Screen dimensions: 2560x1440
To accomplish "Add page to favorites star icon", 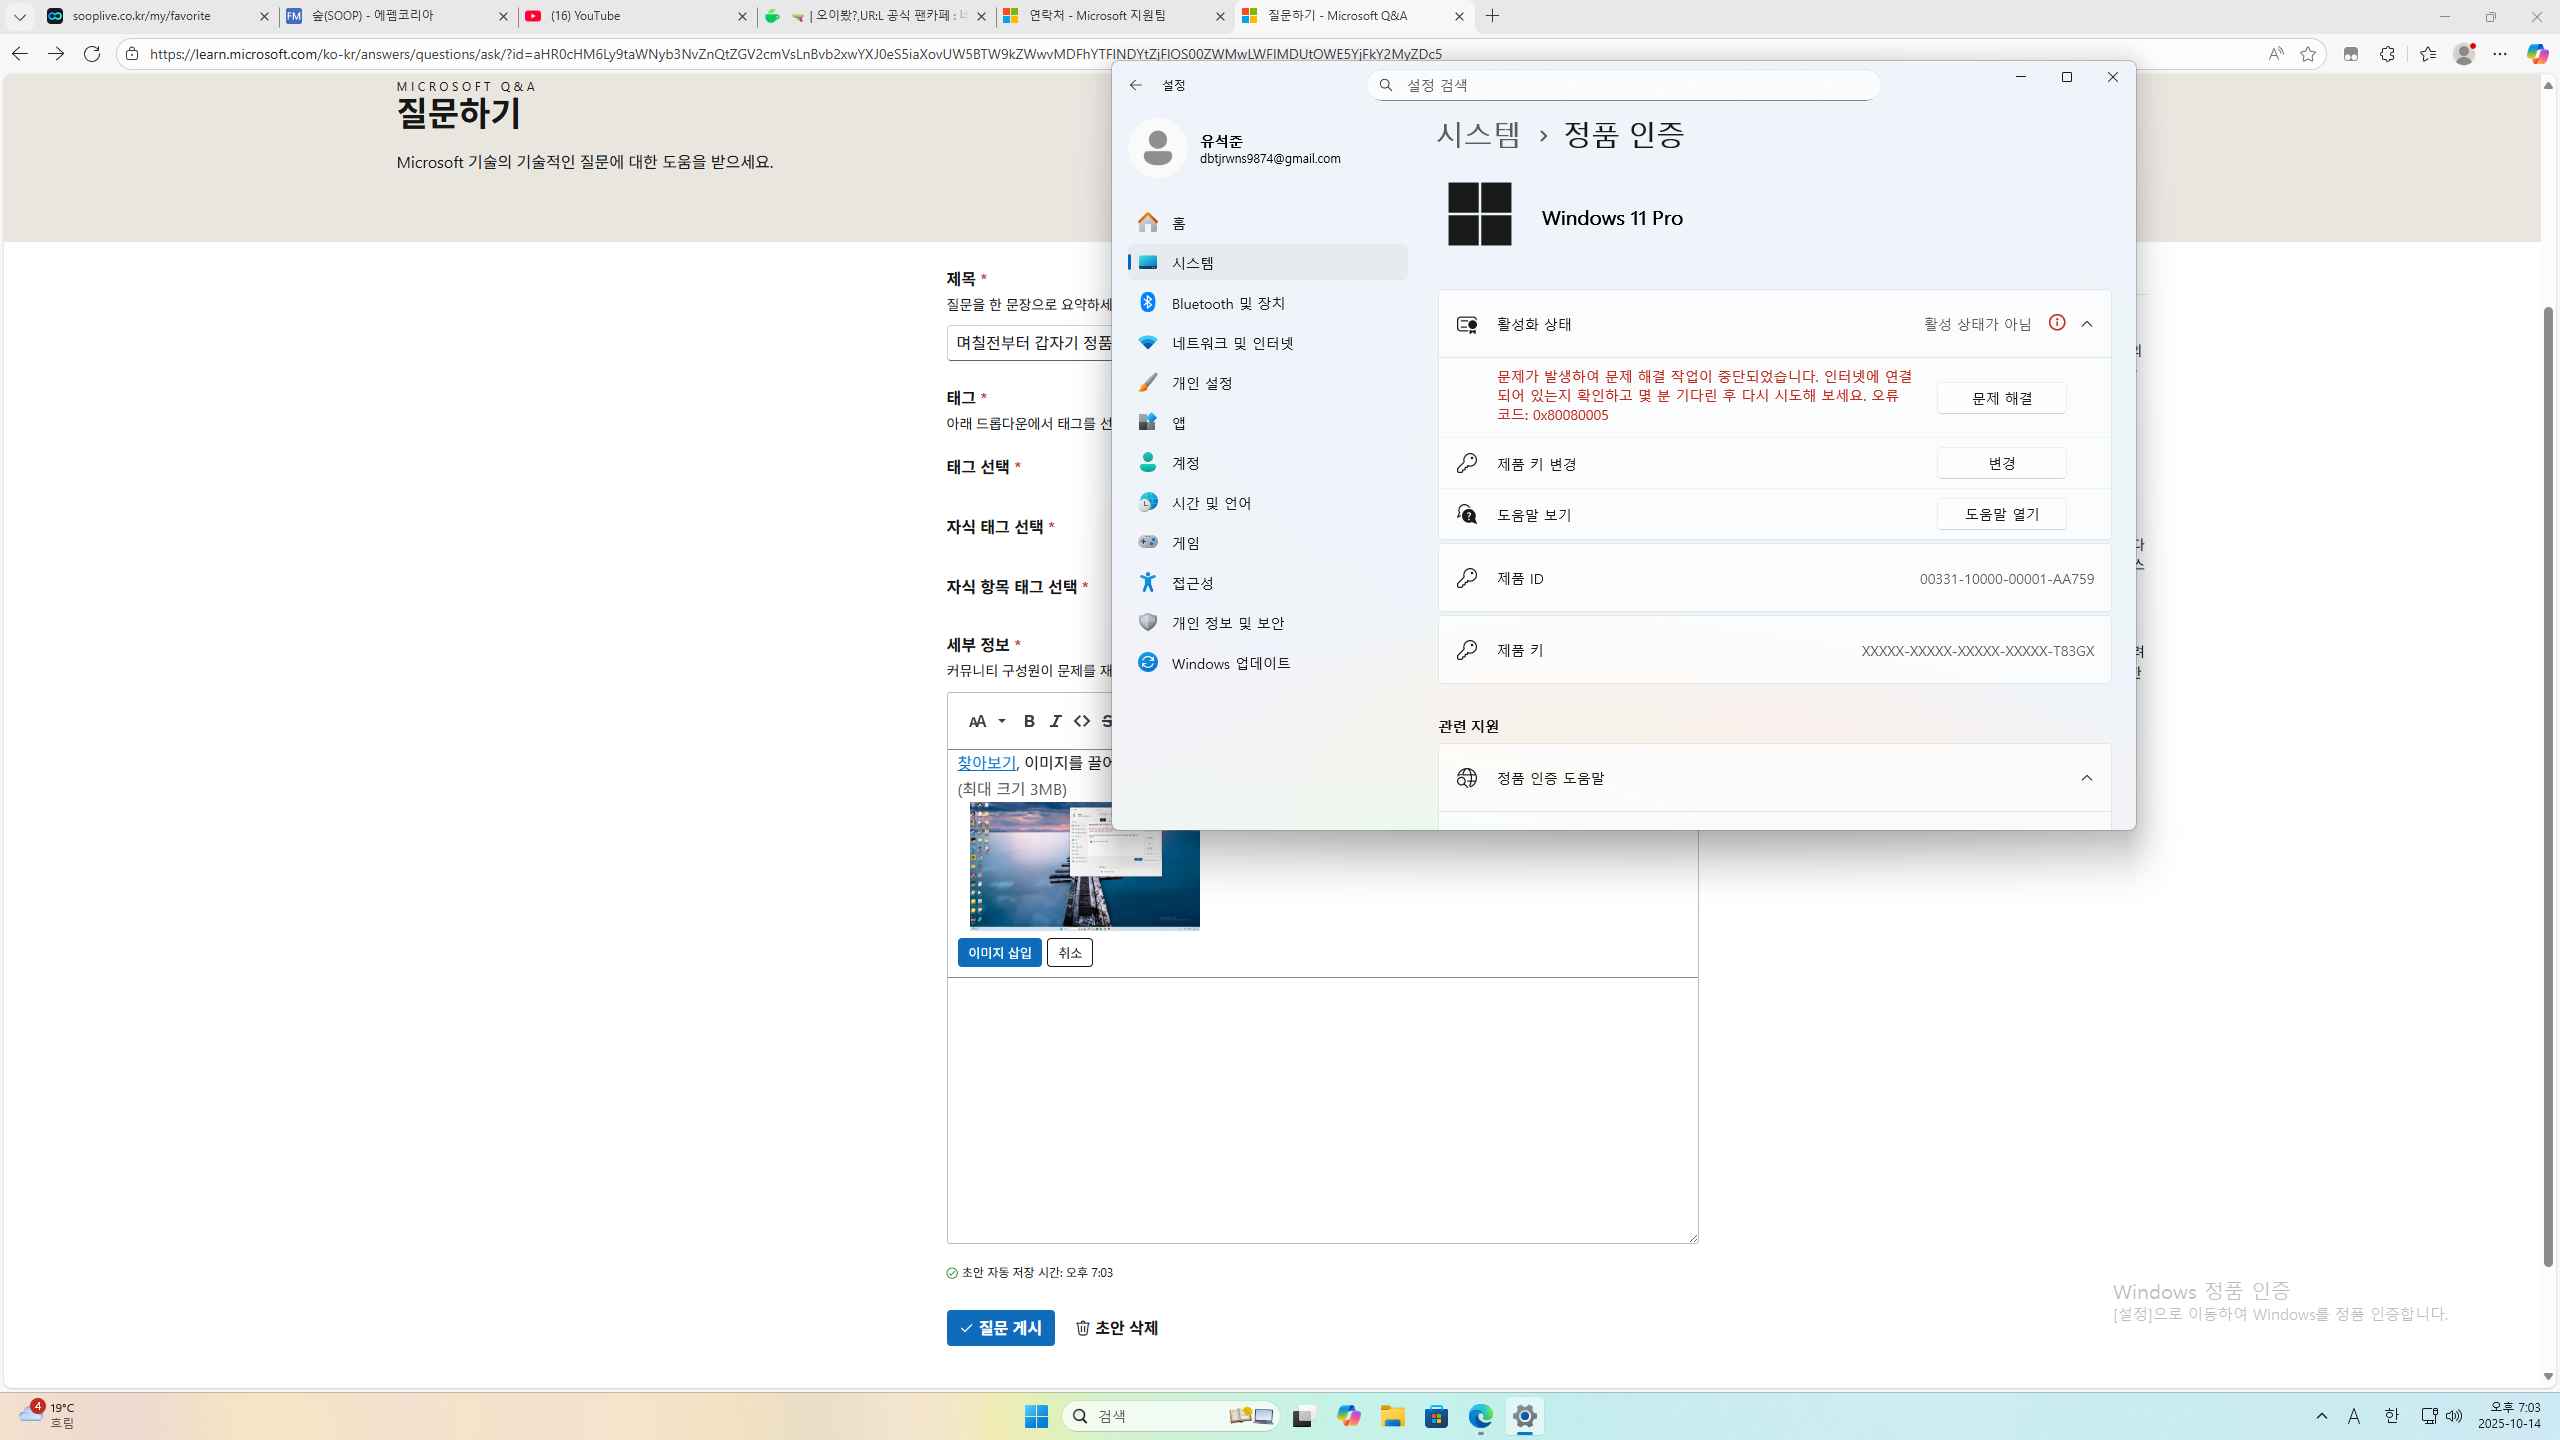I will pos(2308,54).
